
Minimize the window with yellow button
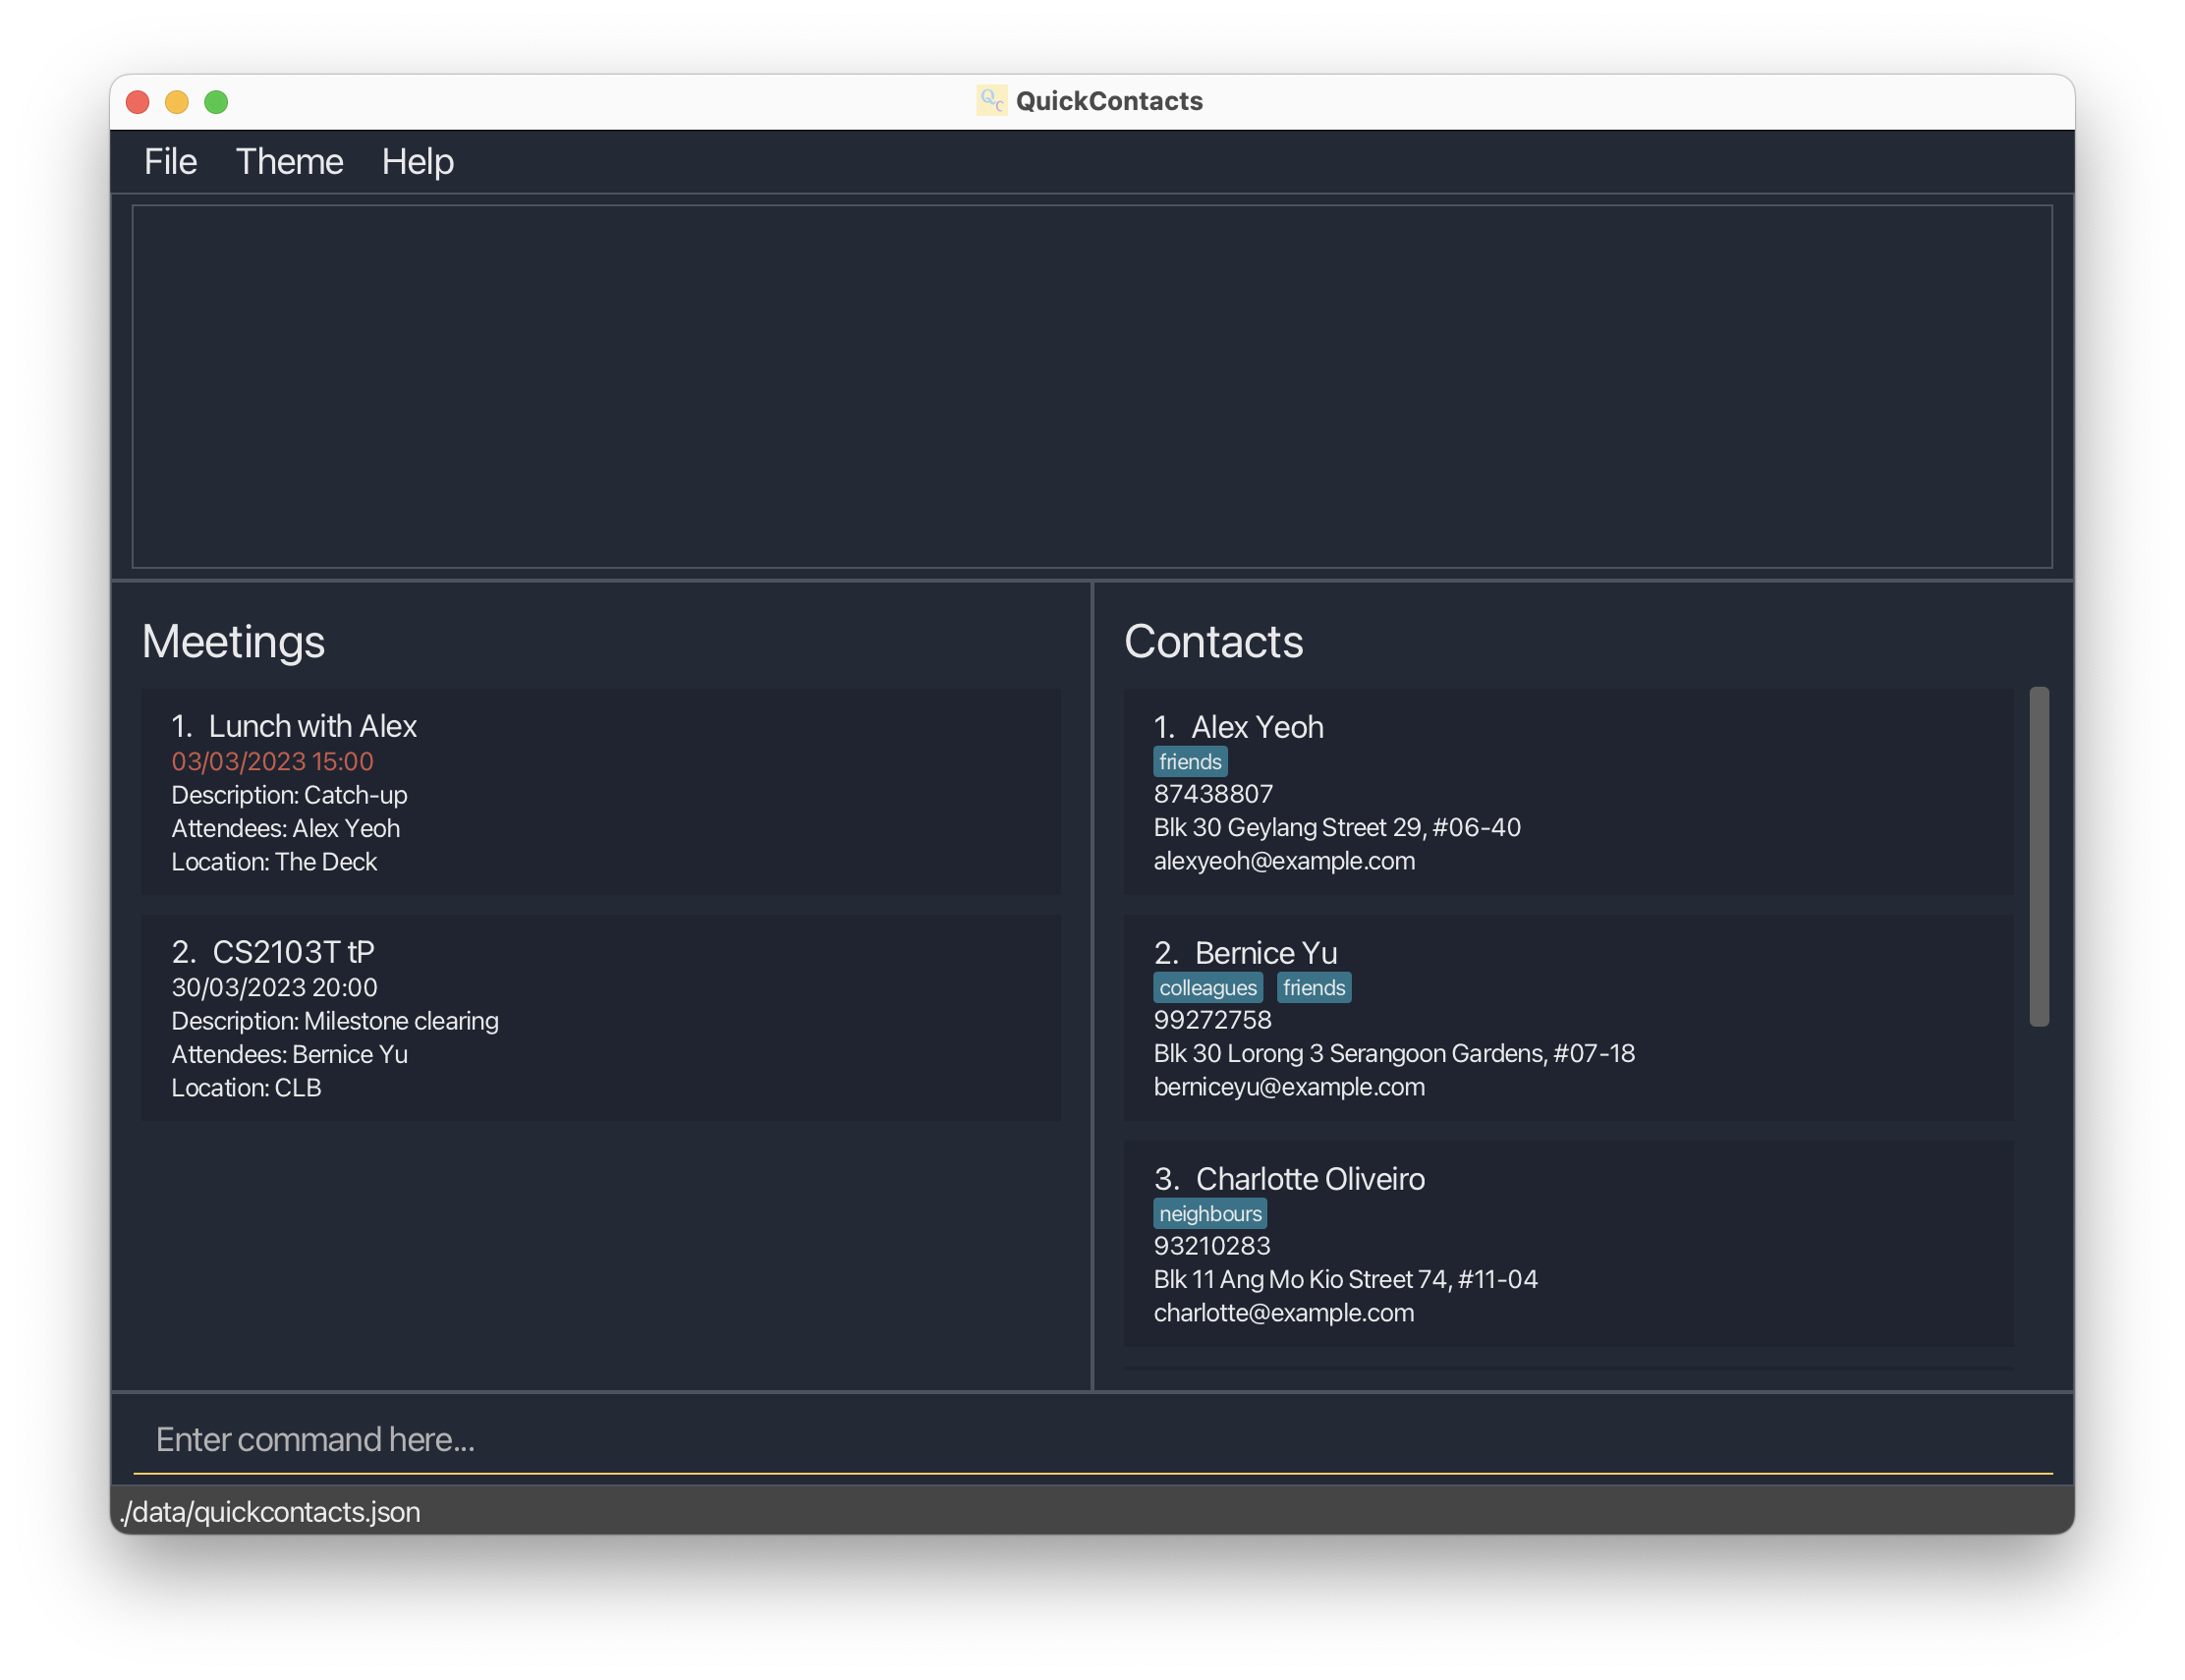point(177,102)
